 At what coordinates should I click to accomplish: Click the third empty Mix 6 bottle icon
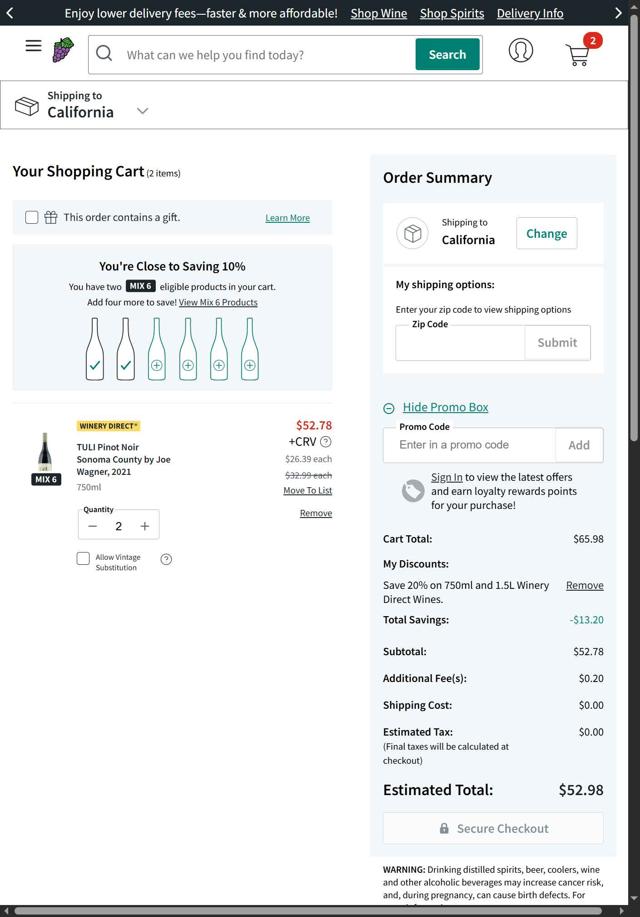(x=219, y=349)
